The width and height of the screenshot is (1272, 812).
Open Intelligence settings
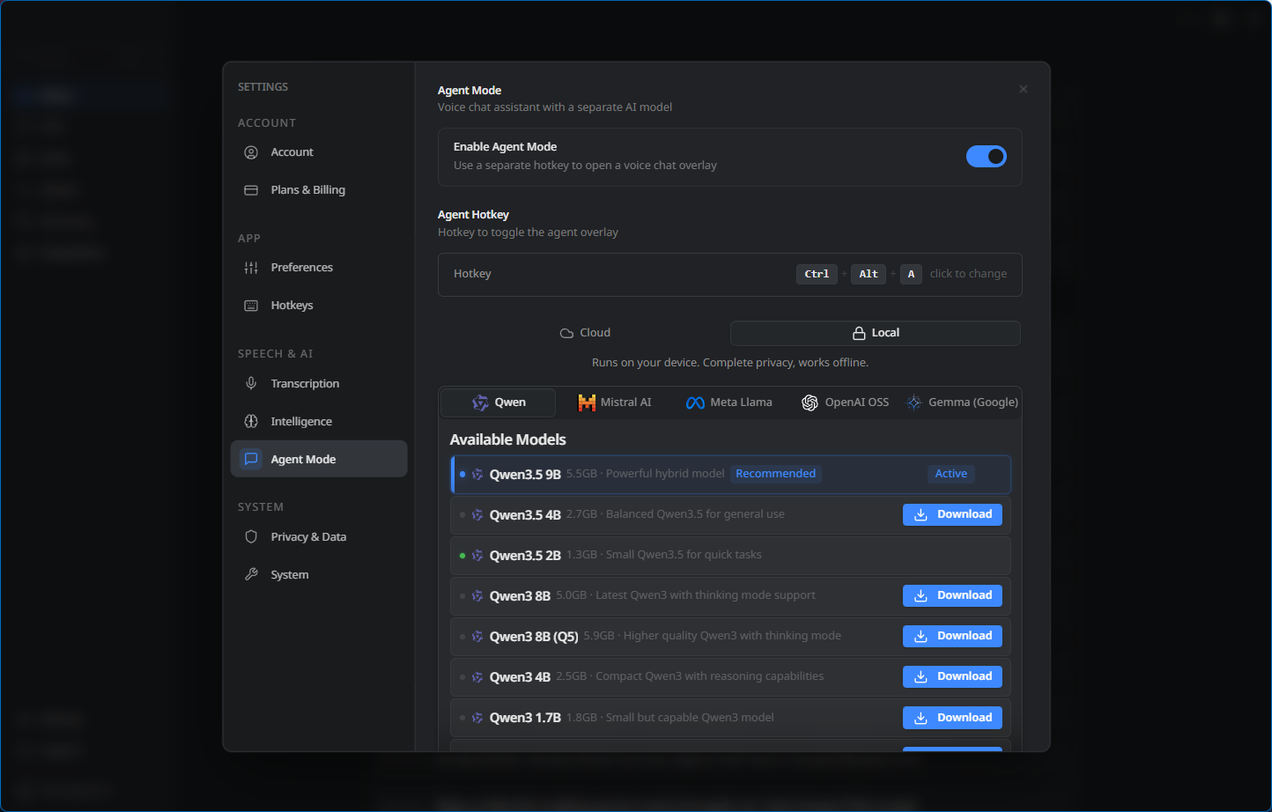[x=319, y=421]
